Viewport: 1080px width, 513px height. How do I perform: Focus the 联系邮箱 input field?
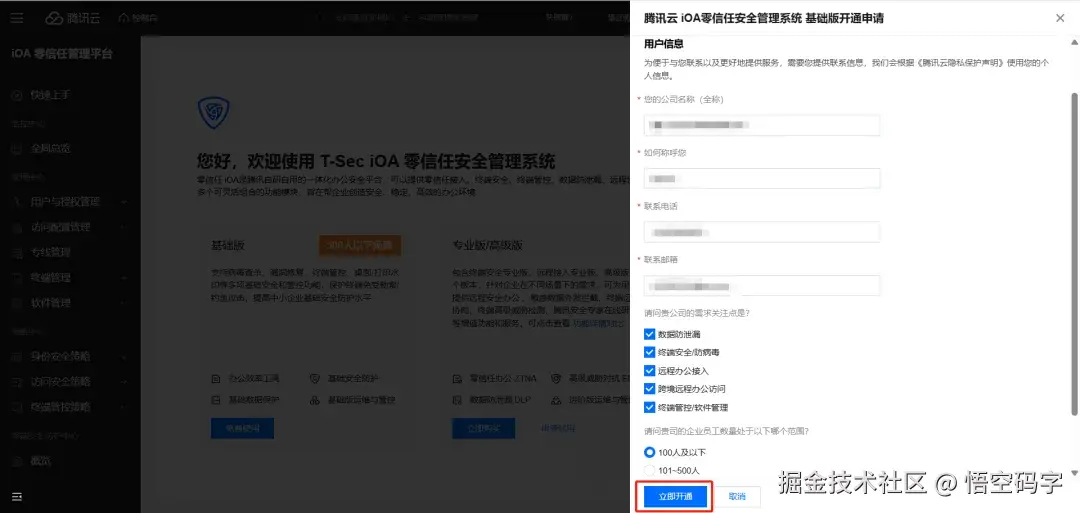pos(762,286)
